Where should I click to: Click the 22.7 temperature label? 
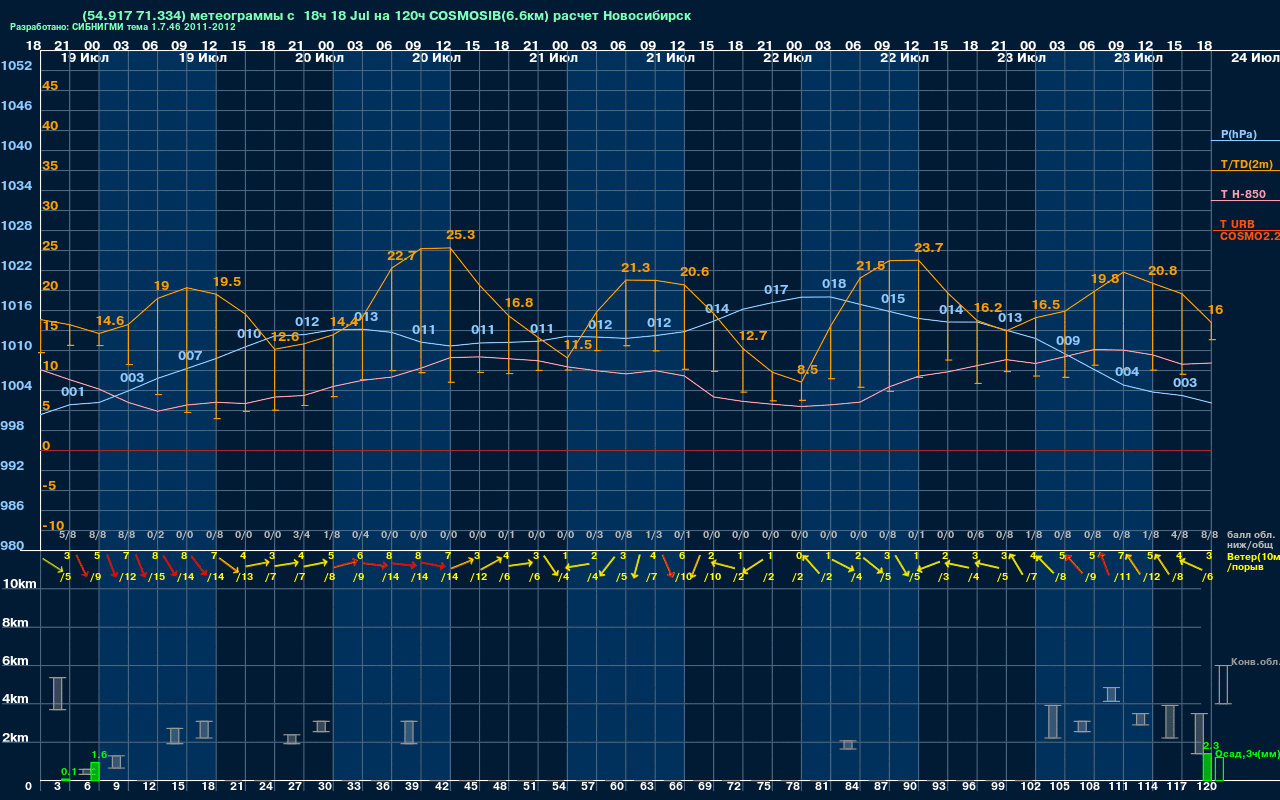402,256
